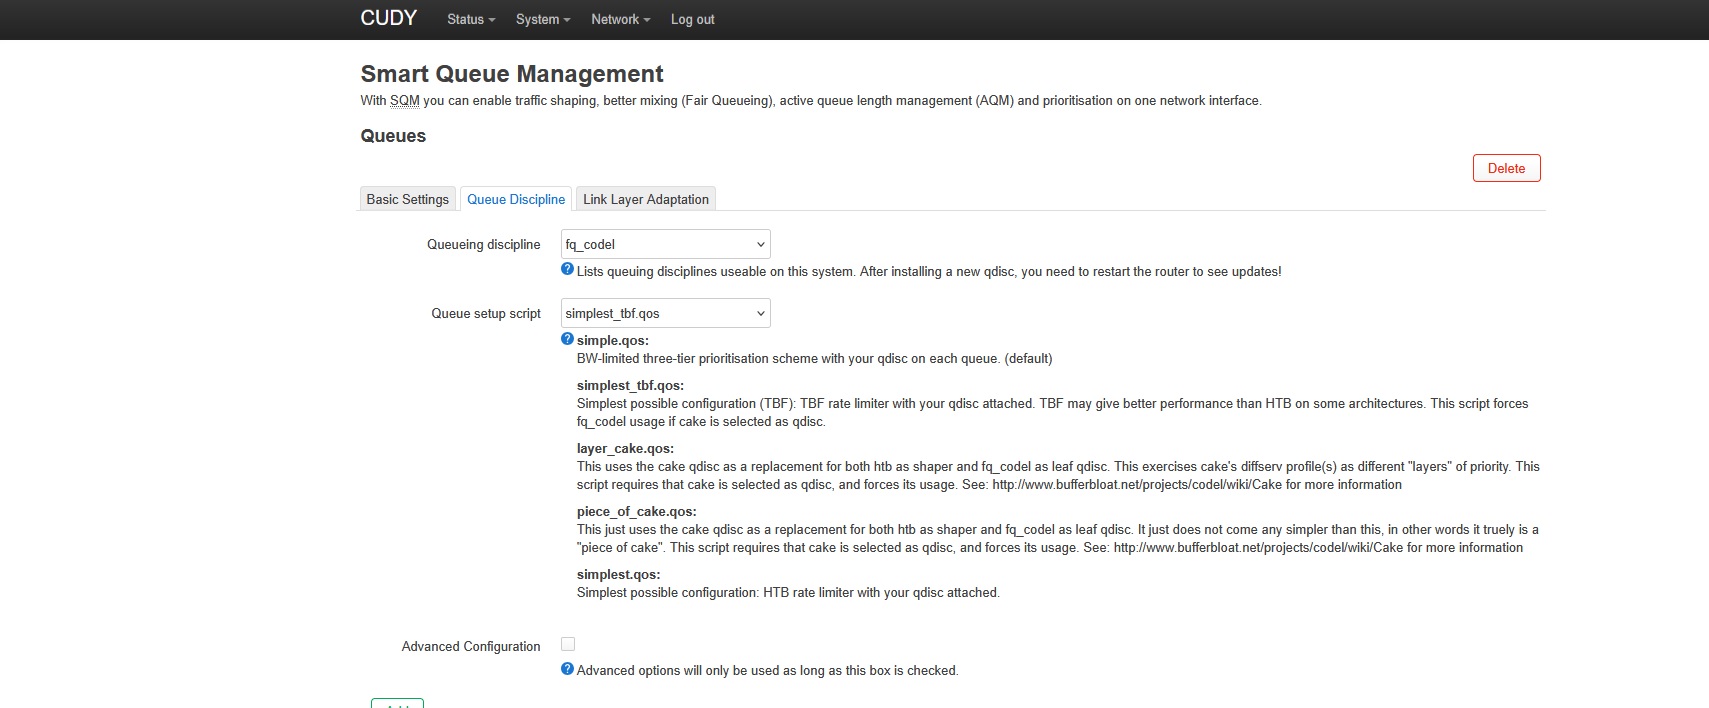The width and height of the screenshot is (1709, 708).
Task: Click the Log out link
Action: click(692, 19)
